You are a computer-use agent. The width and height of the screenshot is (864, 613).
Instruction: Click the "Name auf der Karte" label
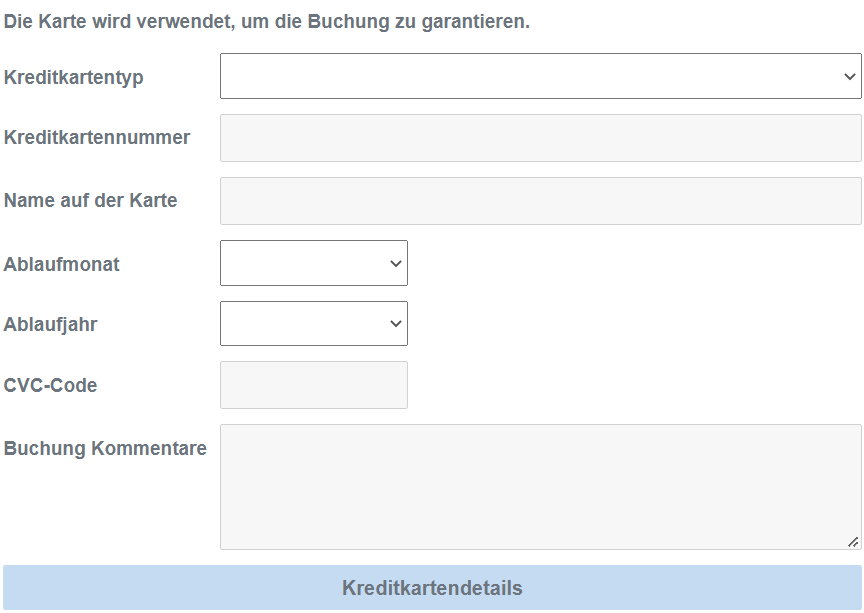91,200
